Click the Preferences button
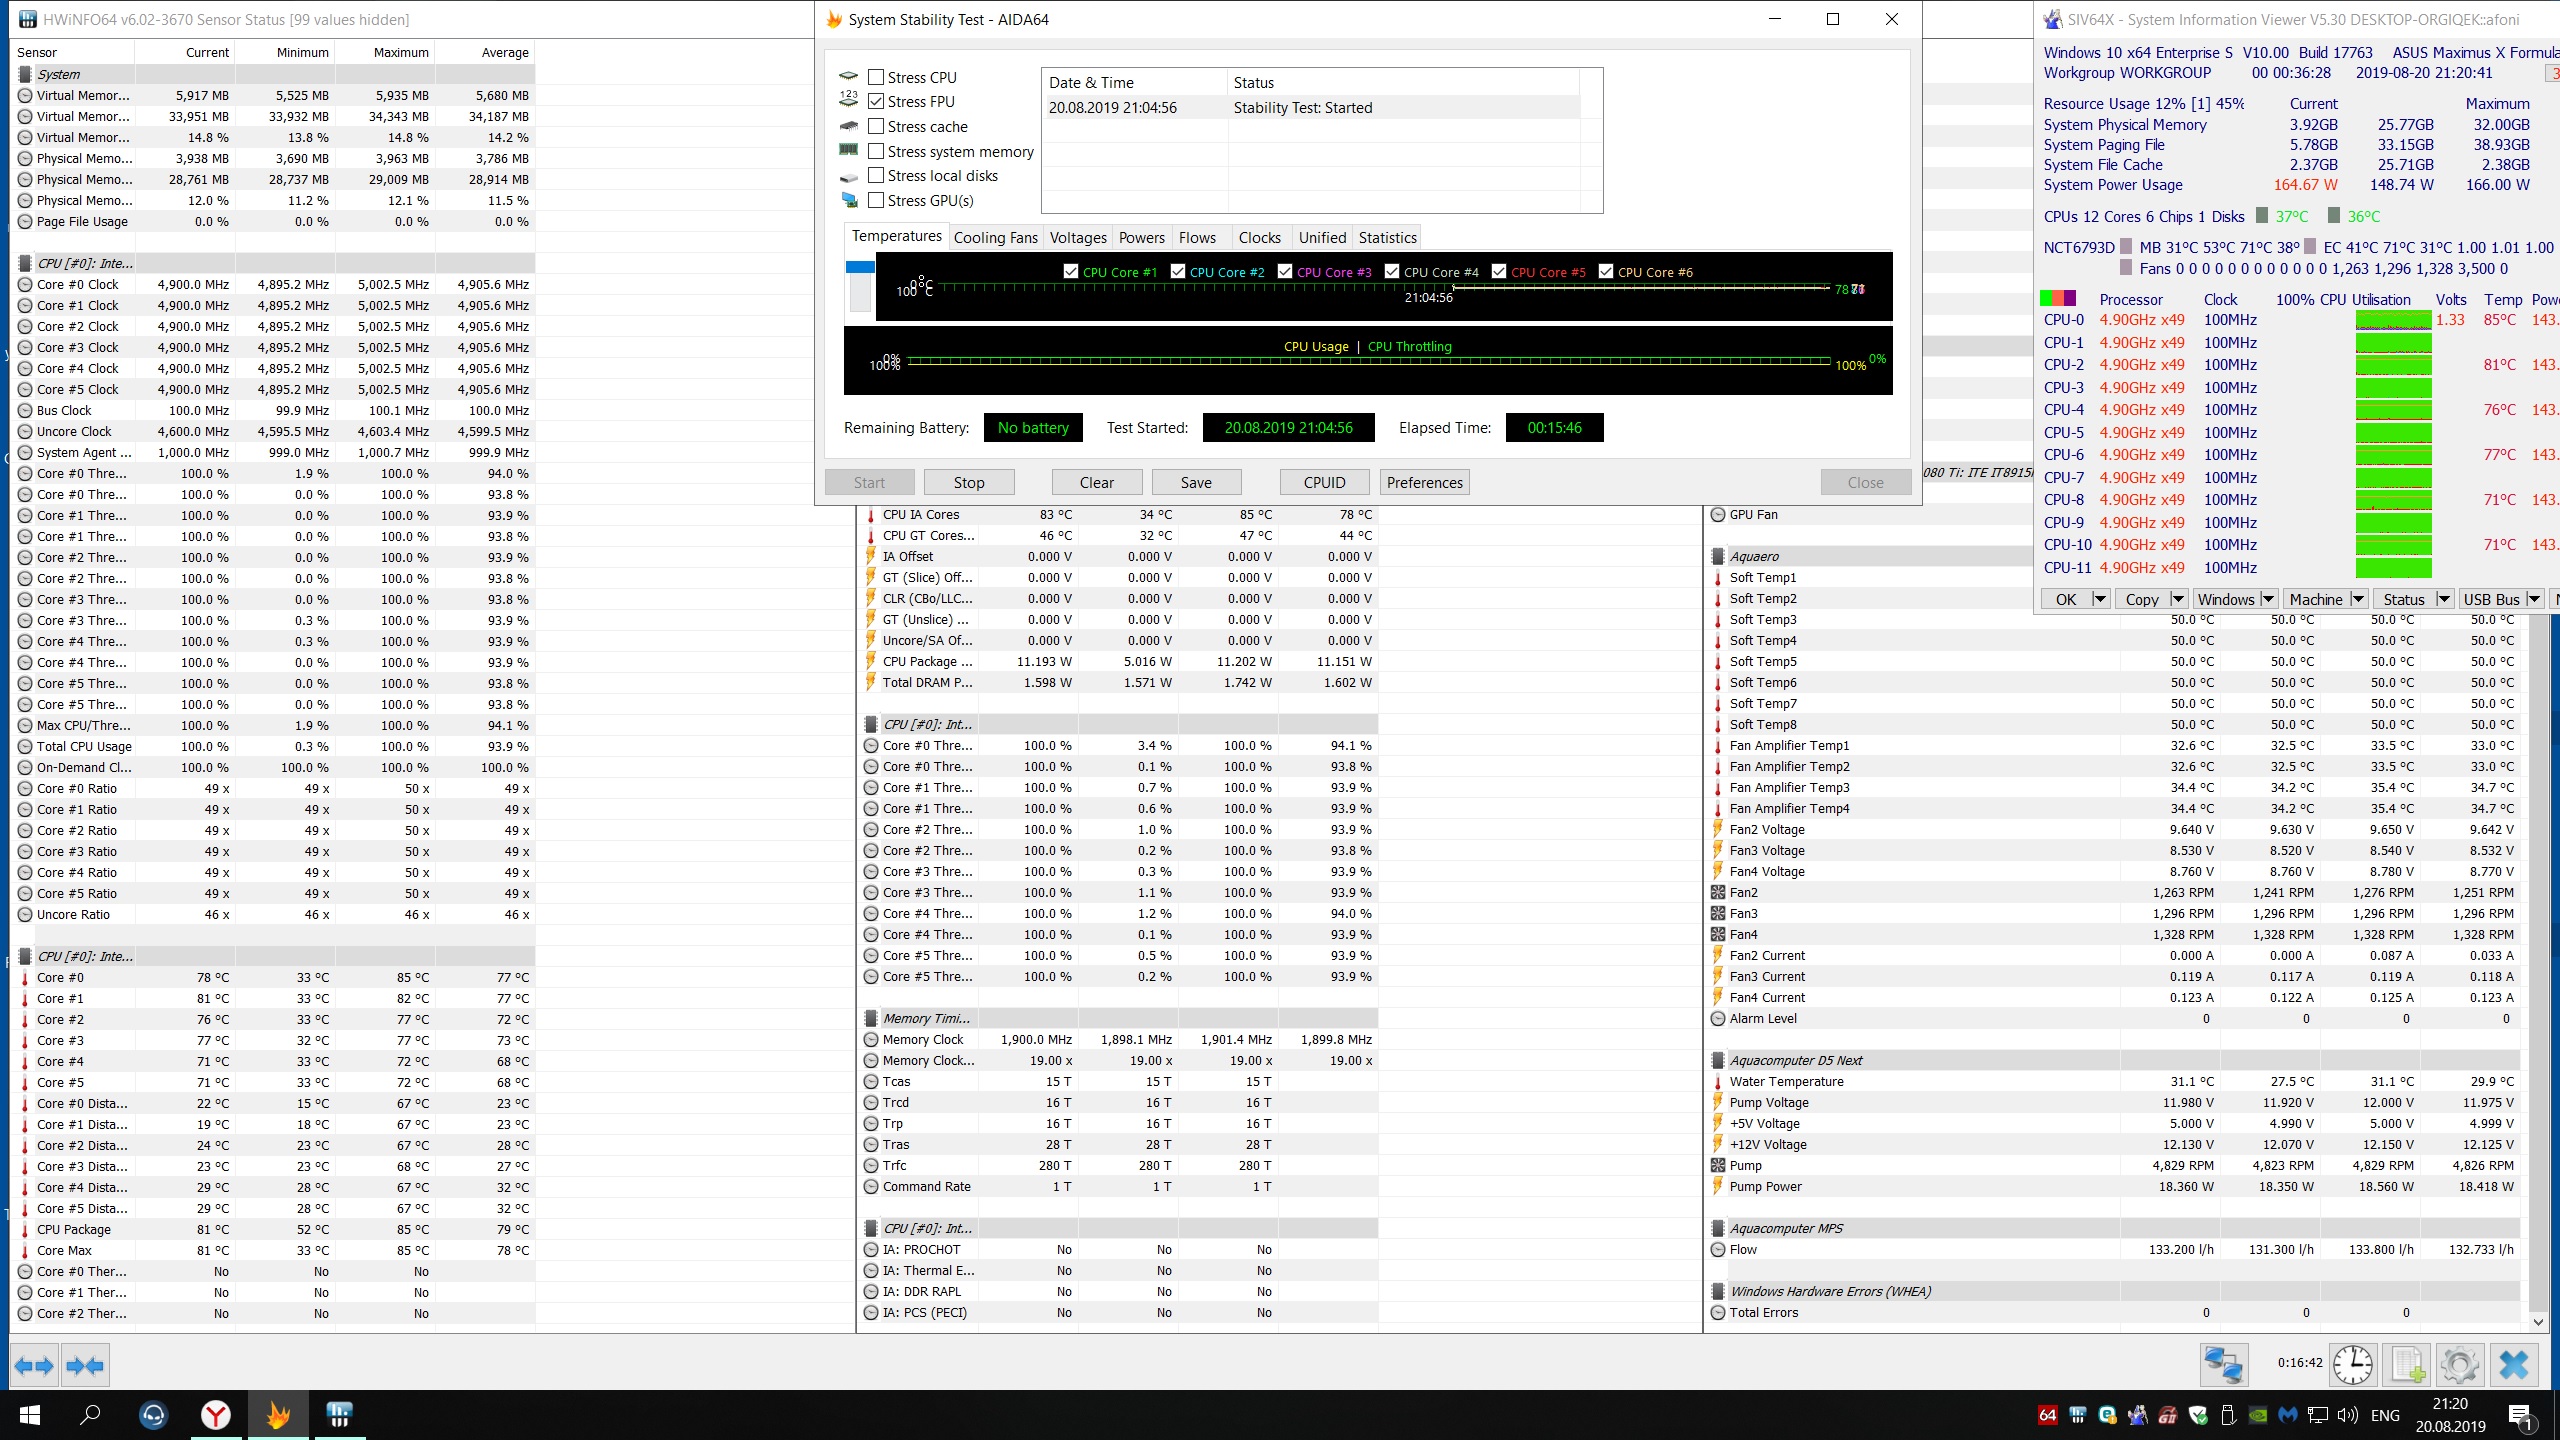 point(1424,483)
